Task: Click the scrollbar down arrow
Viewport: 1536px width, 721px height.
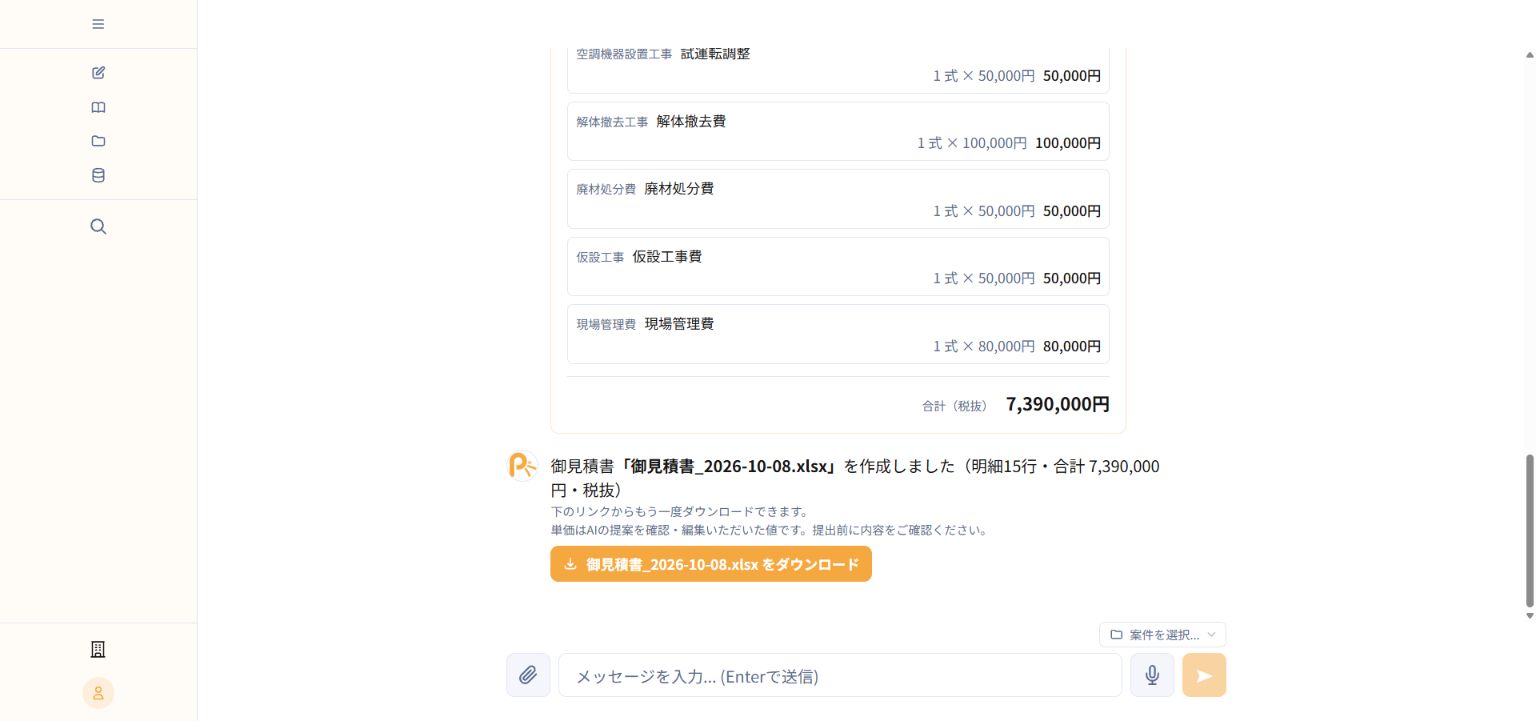Action: [1529, 615]
